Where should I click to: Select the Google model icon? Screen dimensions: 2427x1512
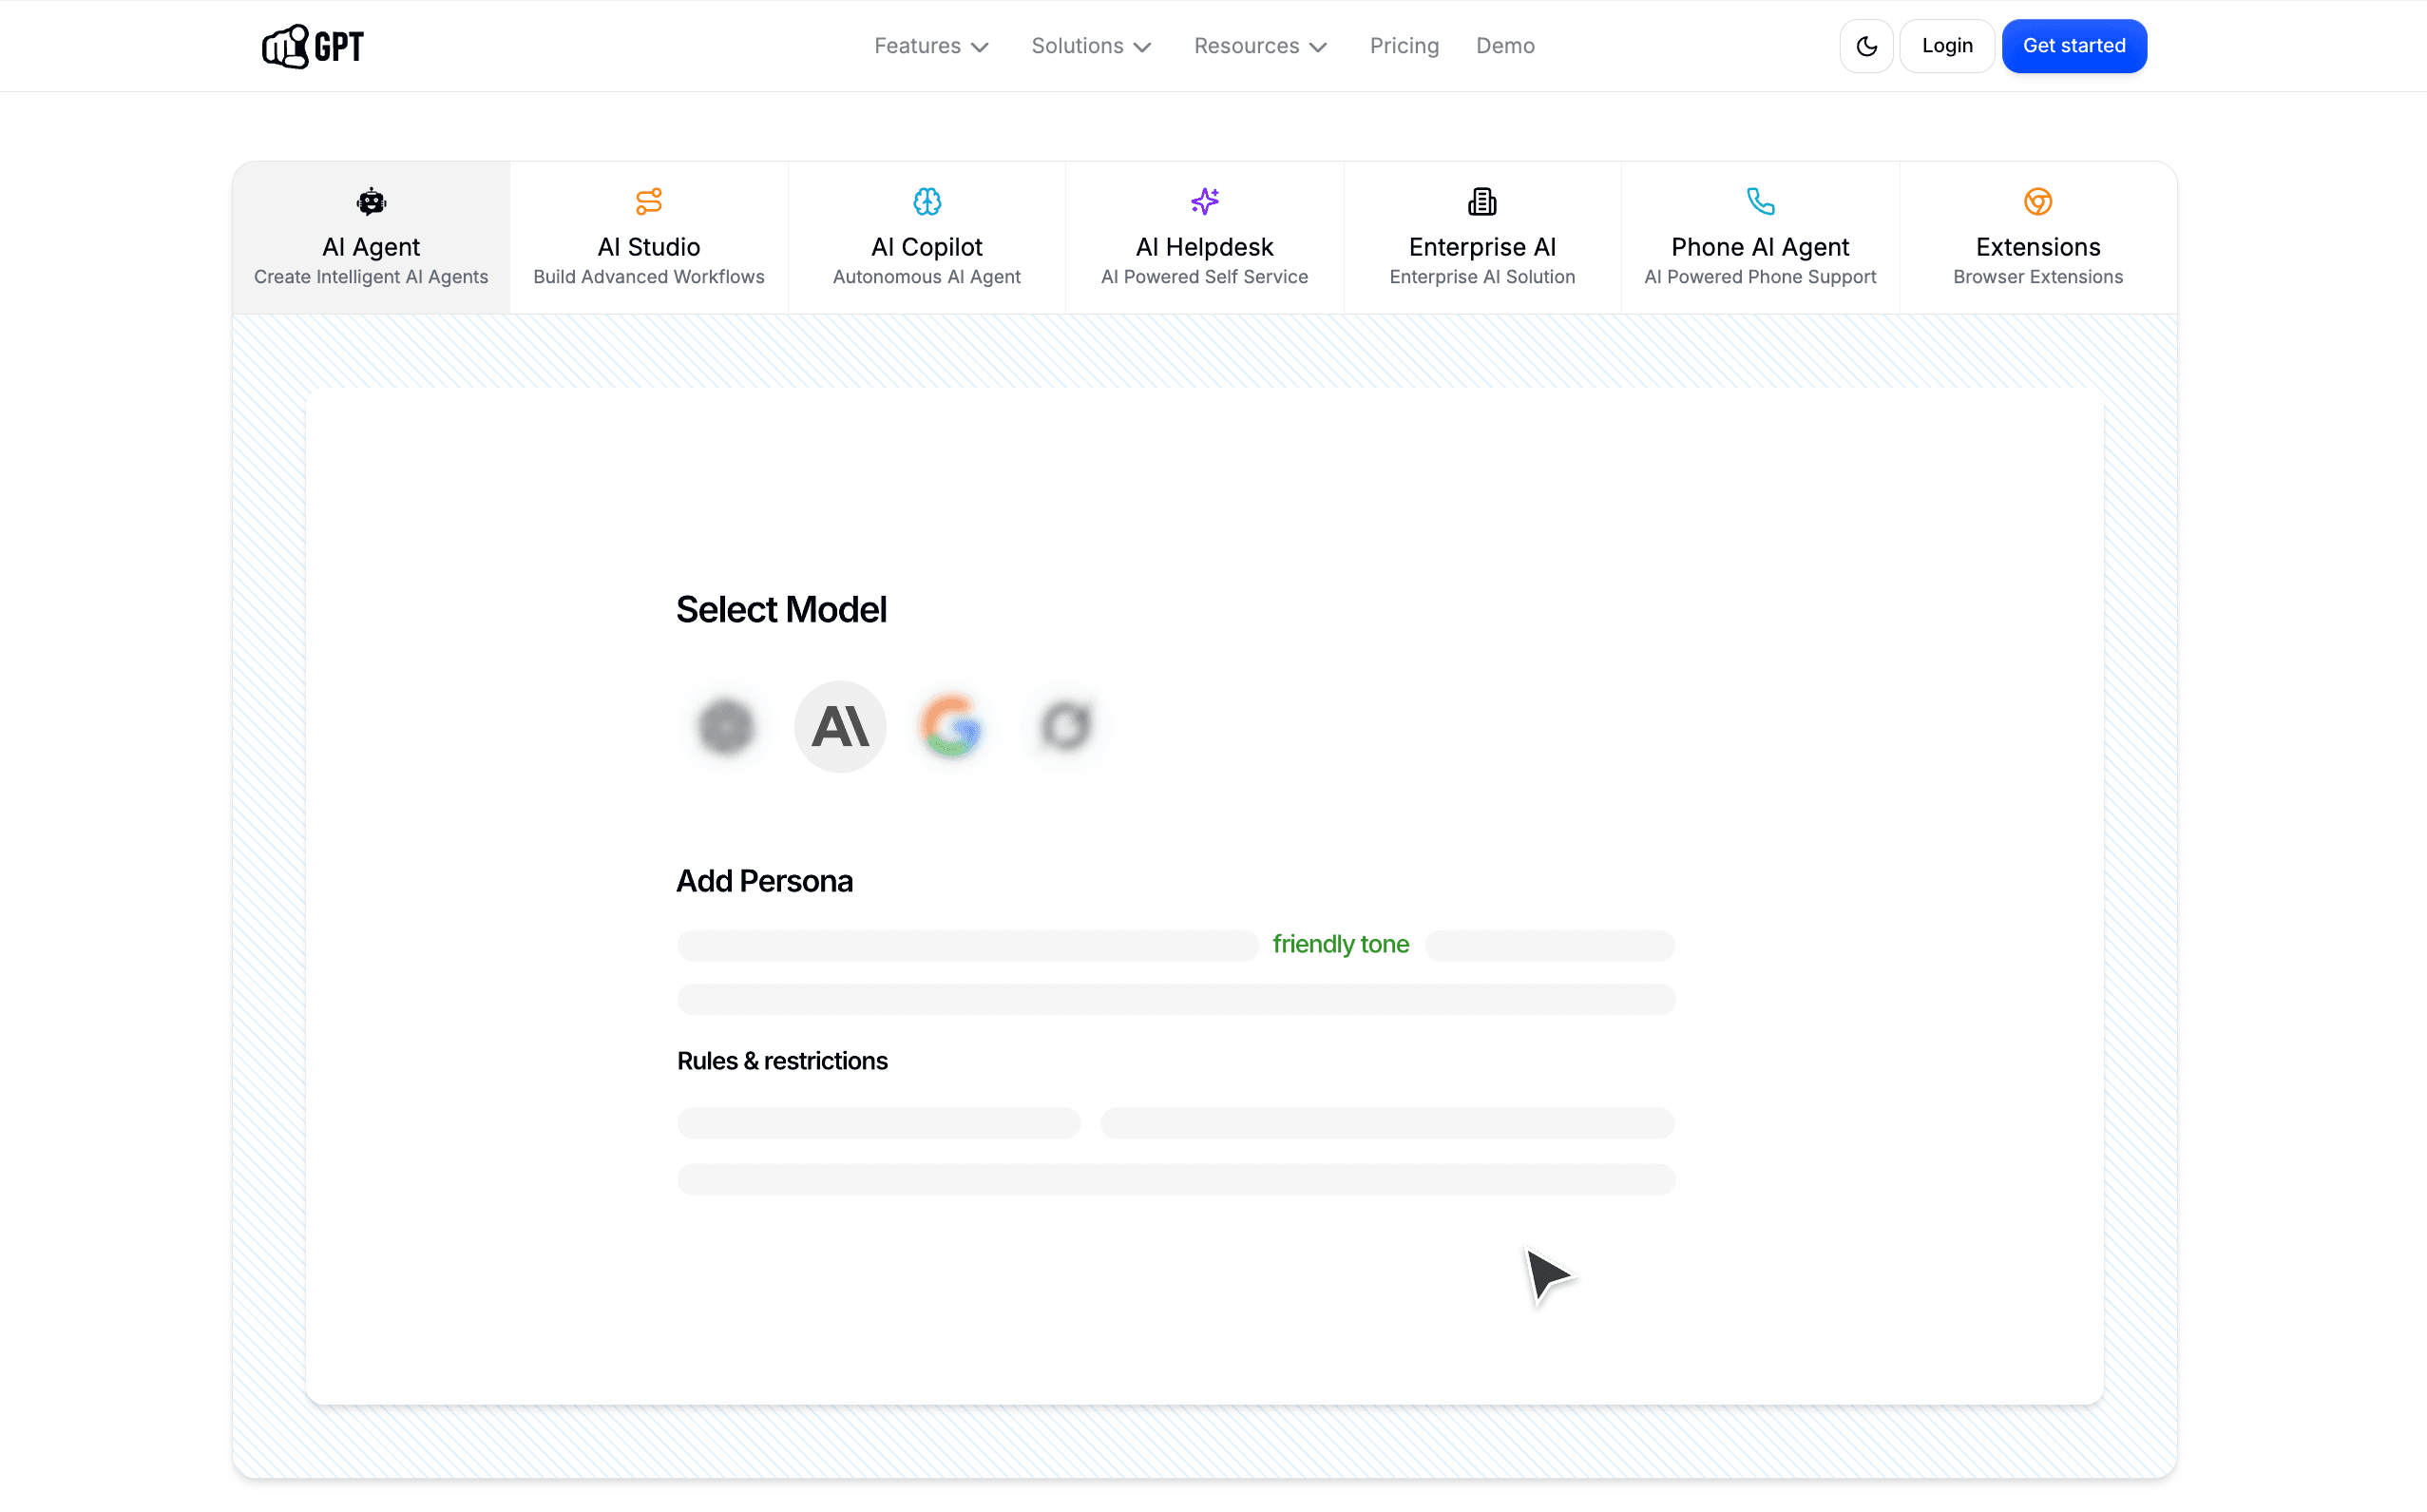(x=950, y=727)
